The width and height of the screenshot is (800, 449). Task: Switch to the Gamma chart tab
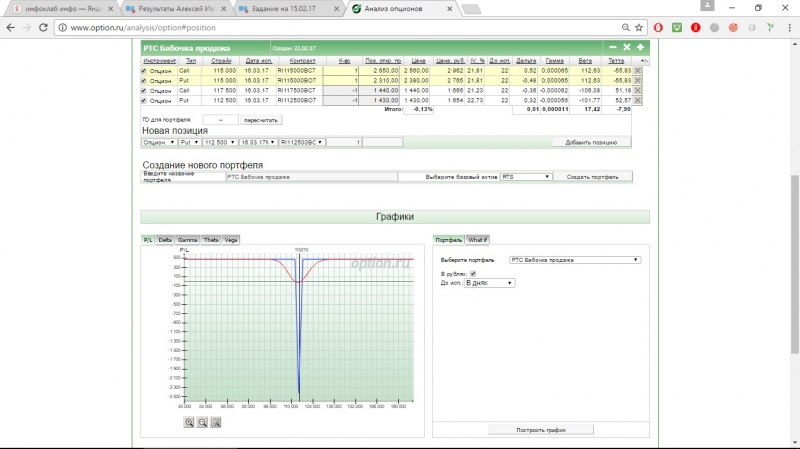pos(187,240)
